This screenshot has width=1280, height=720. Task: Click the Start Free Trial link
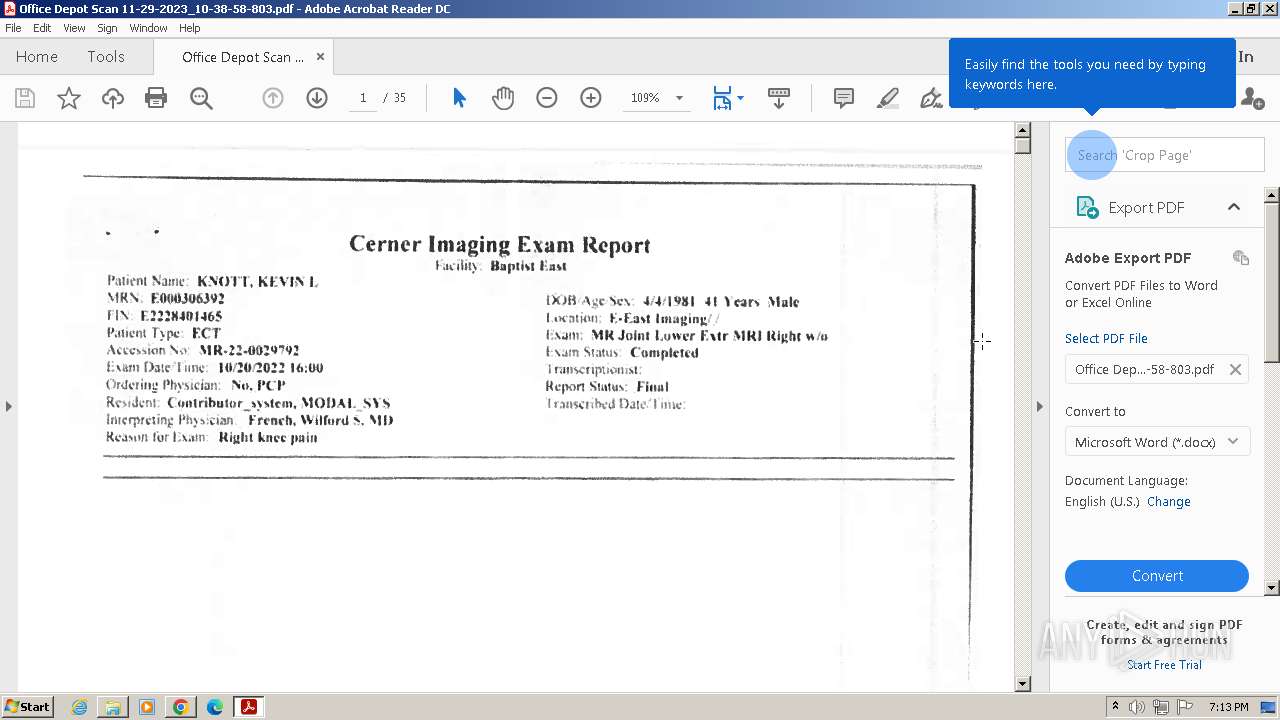[x=1164, y=665]
